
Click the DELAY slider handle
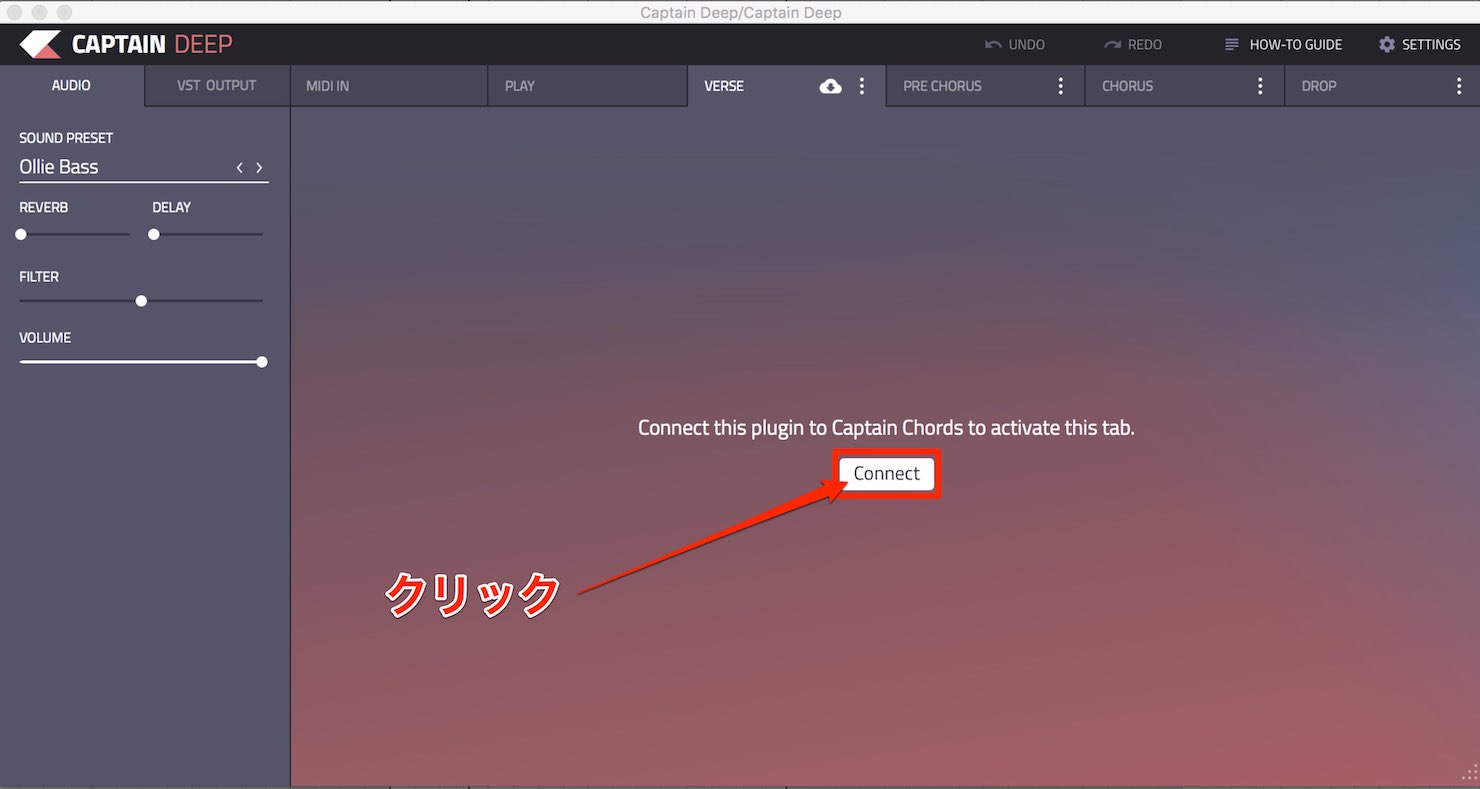[x=154, y=234]
